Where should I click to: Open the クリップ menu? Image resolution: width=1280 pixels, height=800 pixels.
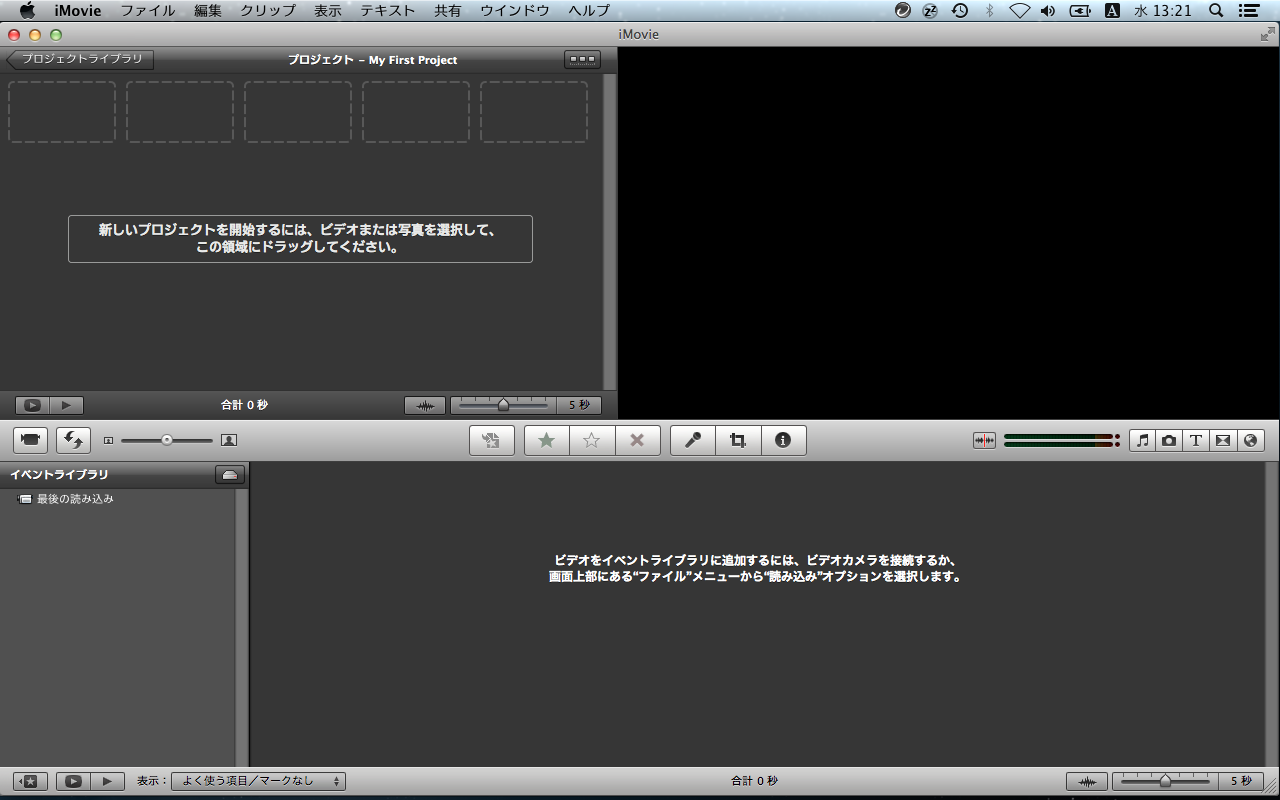click(268, 11)
